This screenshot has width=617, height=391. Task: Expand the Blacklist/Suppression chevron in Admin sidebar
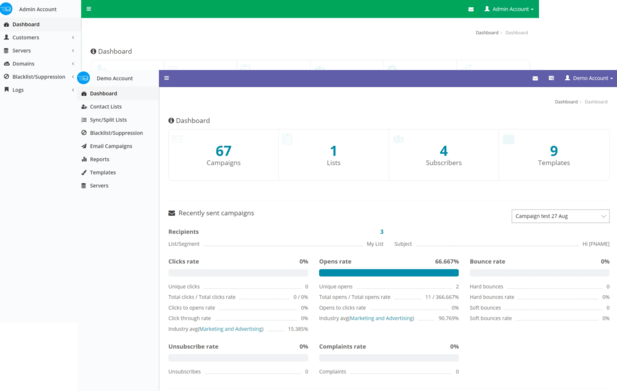point(73,77)
